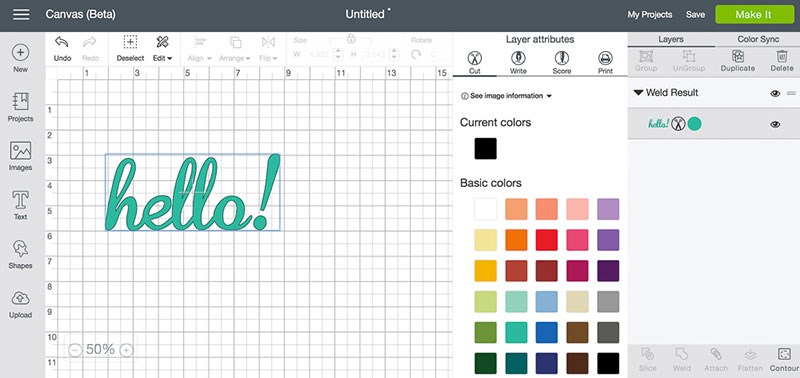Pick the golden yellow swatch
This screenshot has height=378, width=800.
485,271
